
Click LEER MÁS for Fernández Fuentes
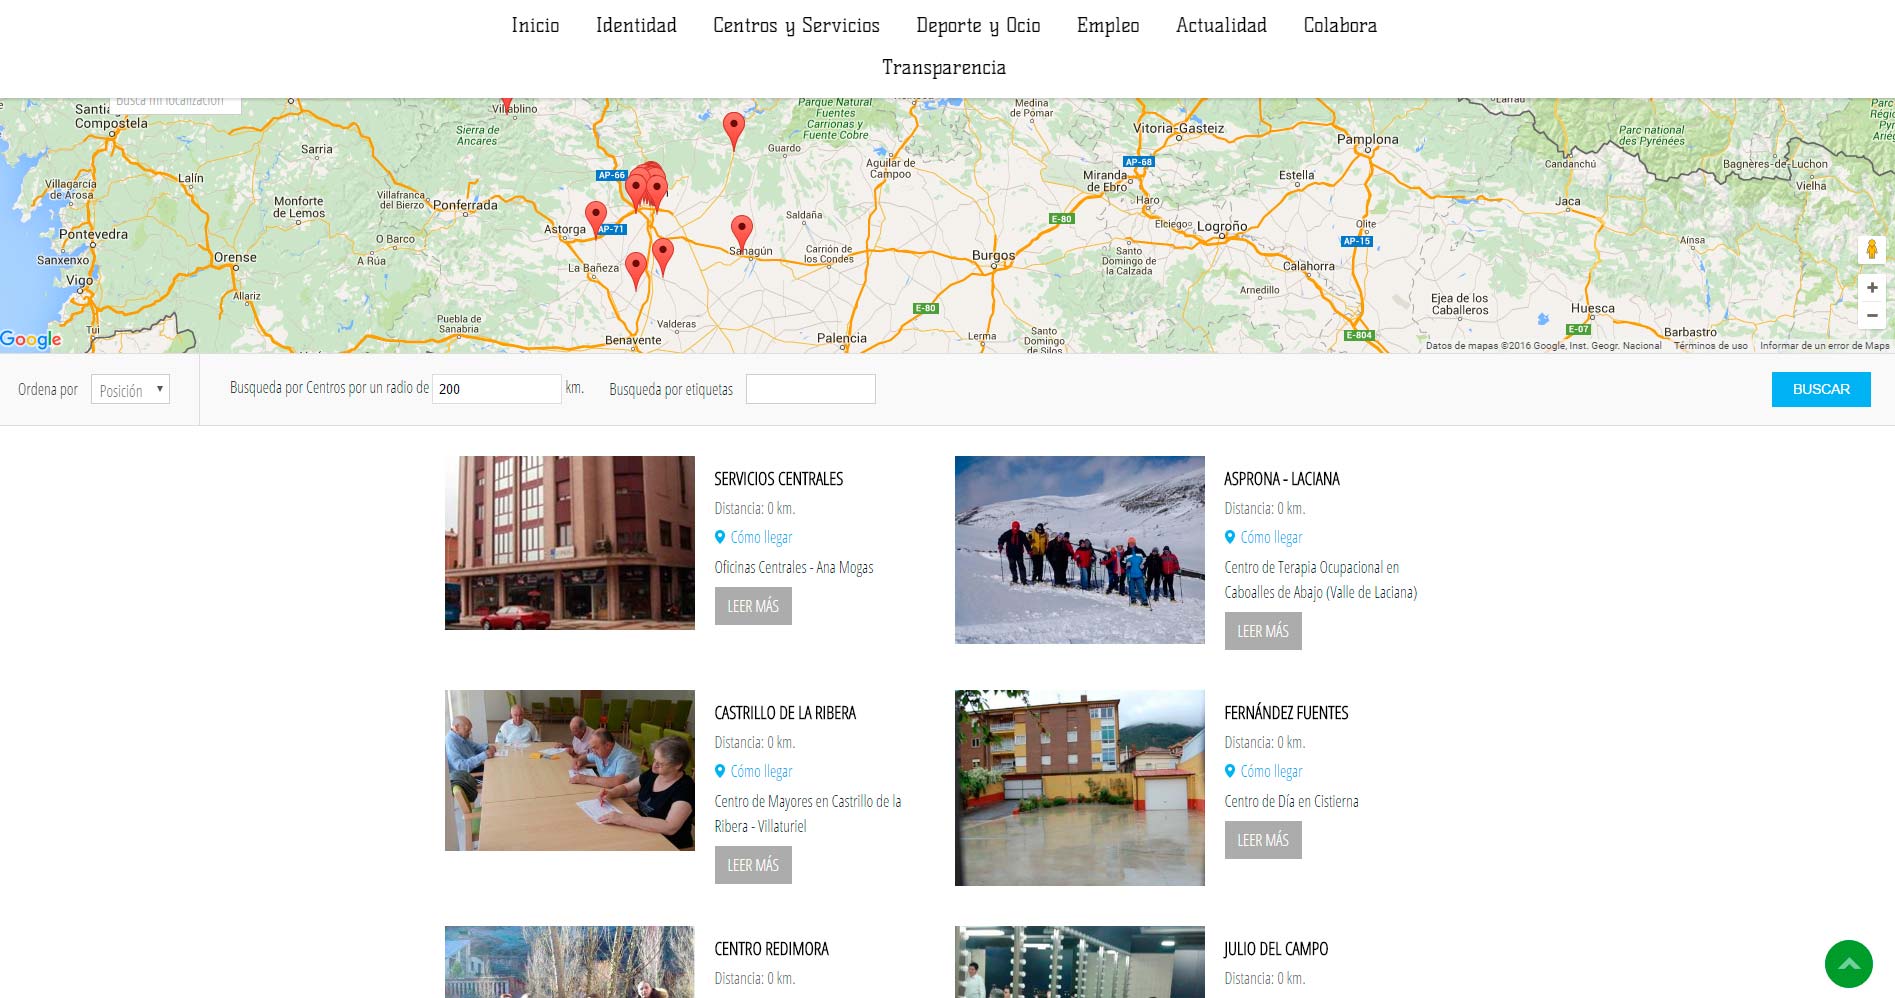(1263, 840)
